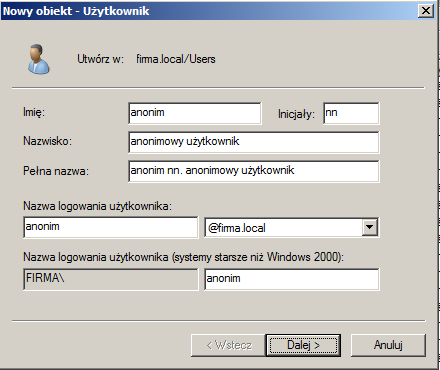Open the @firma.local domain dropdown
The image size is (440, 370).
pos(369,227)
